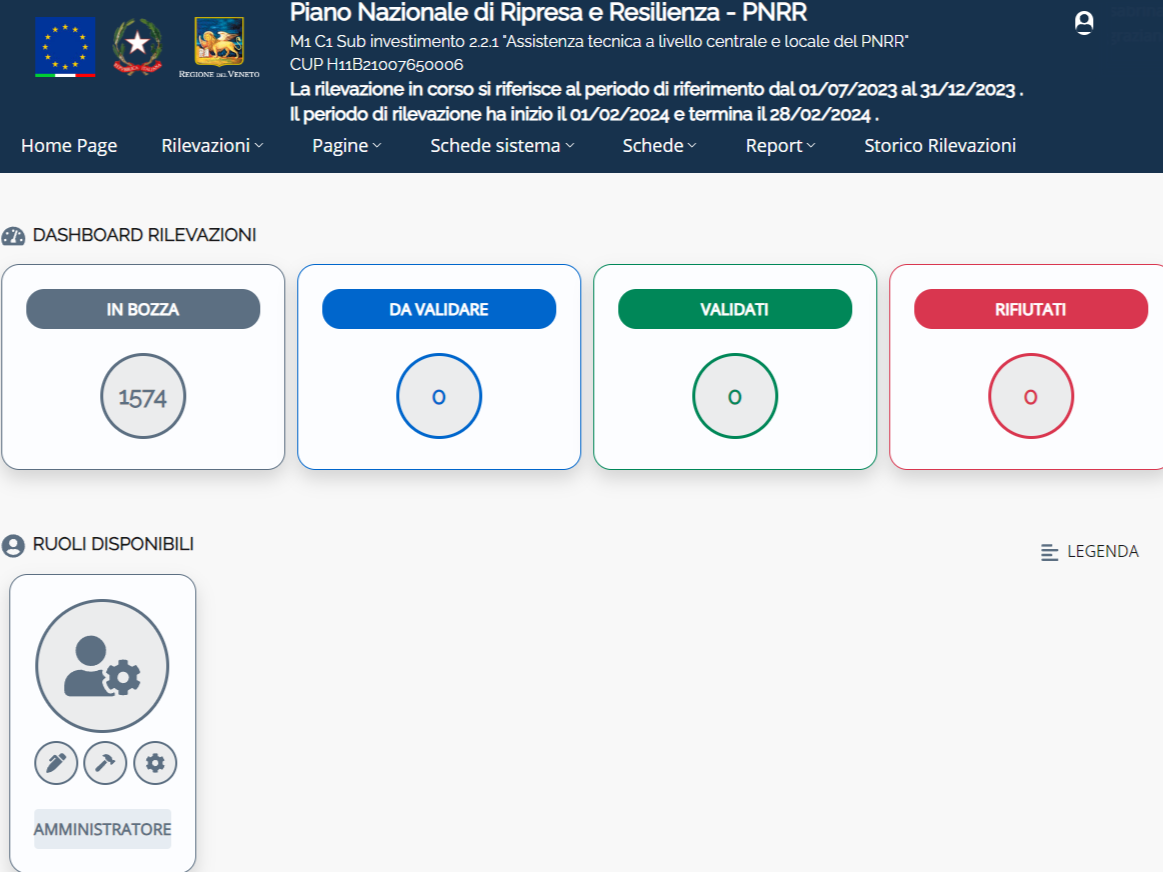1163x872 pixels.
Task: Click the large administrator avatar icon
Action: [x=102, y=666]
